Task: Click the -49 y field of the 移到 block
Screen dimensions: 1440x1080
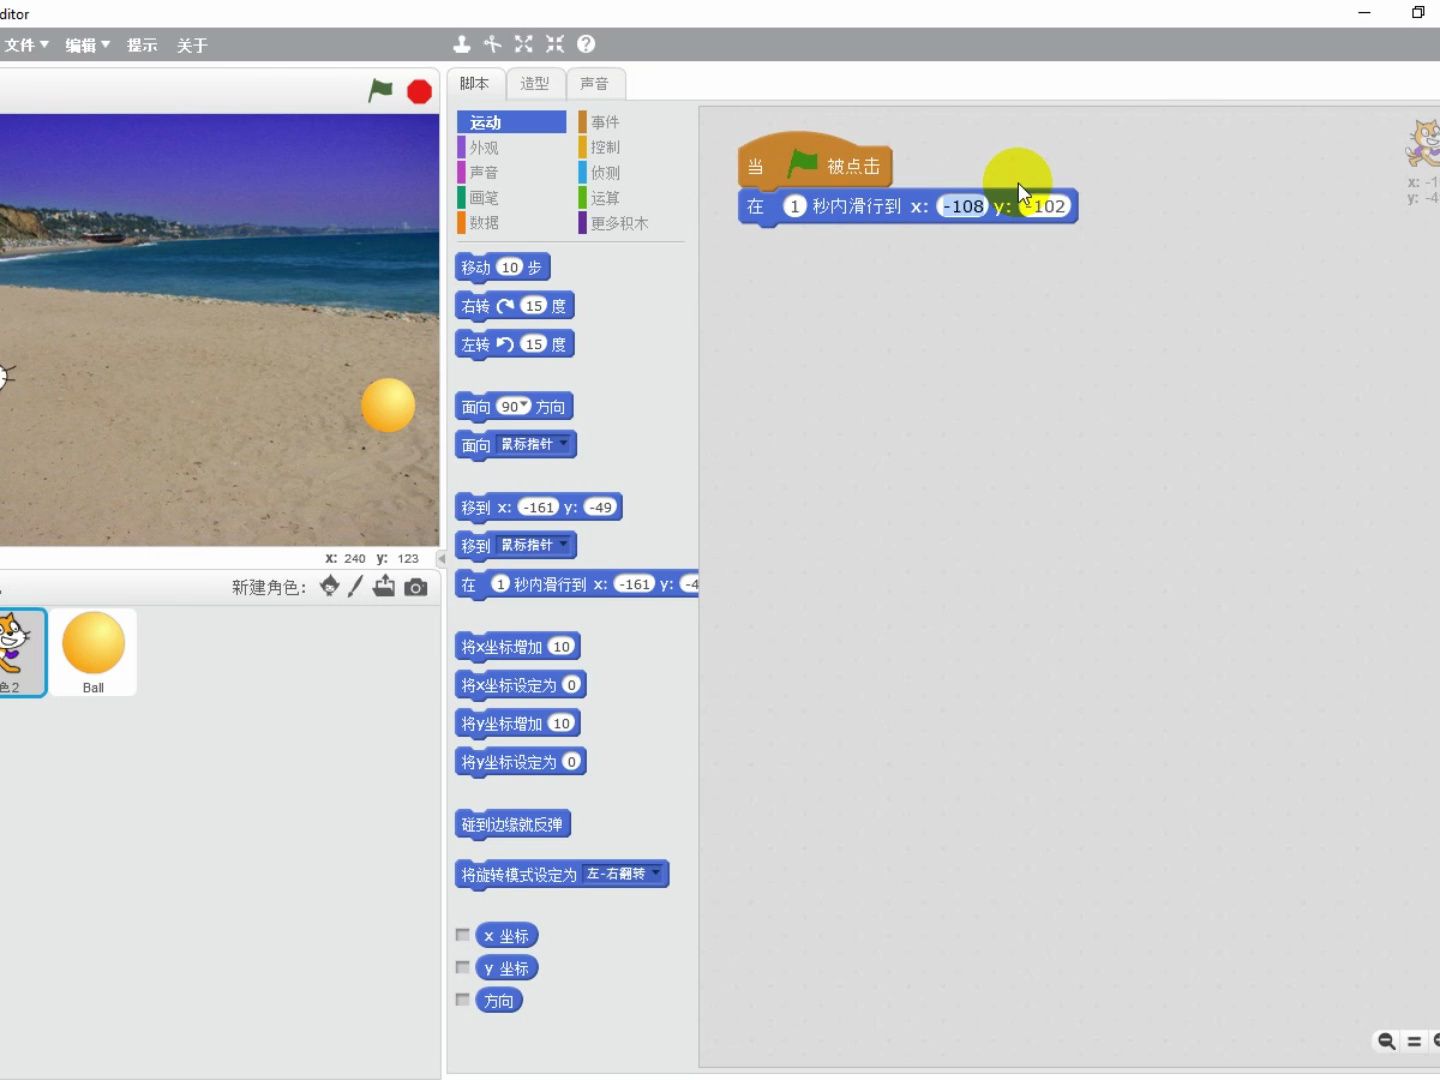Action: pyautogui.click(x=600, y=507)
